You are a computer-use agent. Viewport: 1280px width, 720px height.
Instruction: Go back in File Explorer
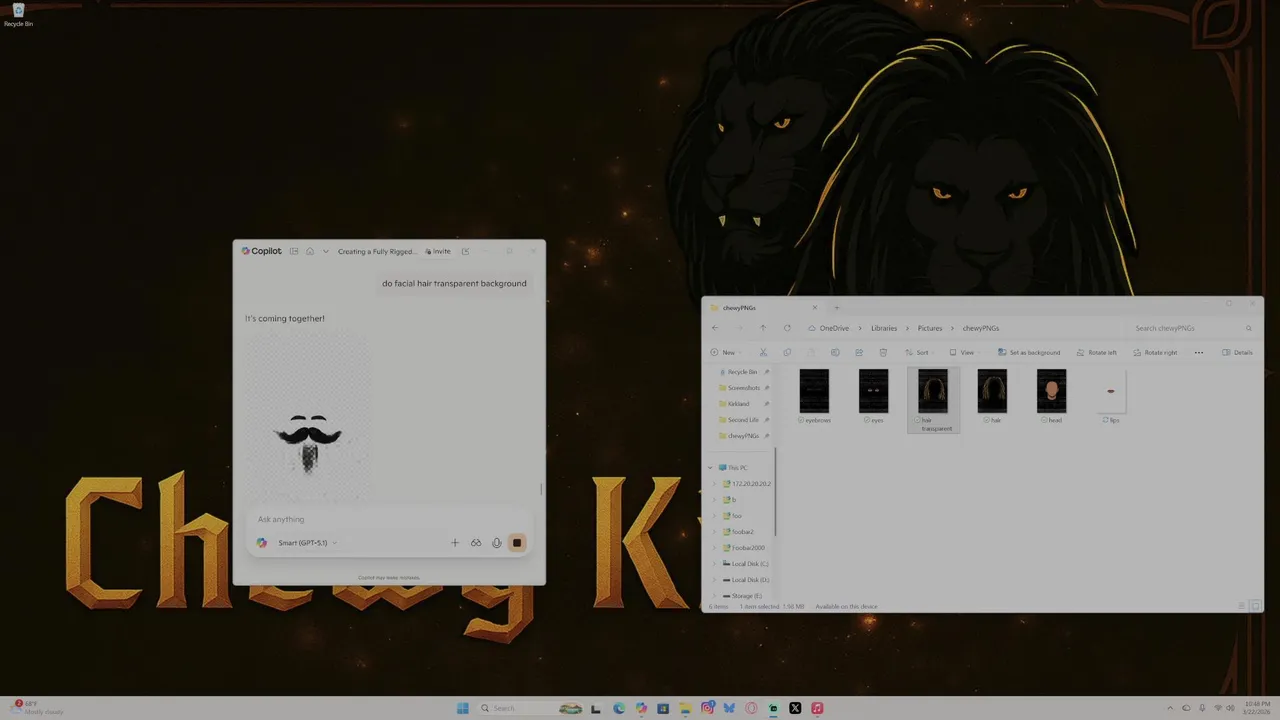click(715, 328)
